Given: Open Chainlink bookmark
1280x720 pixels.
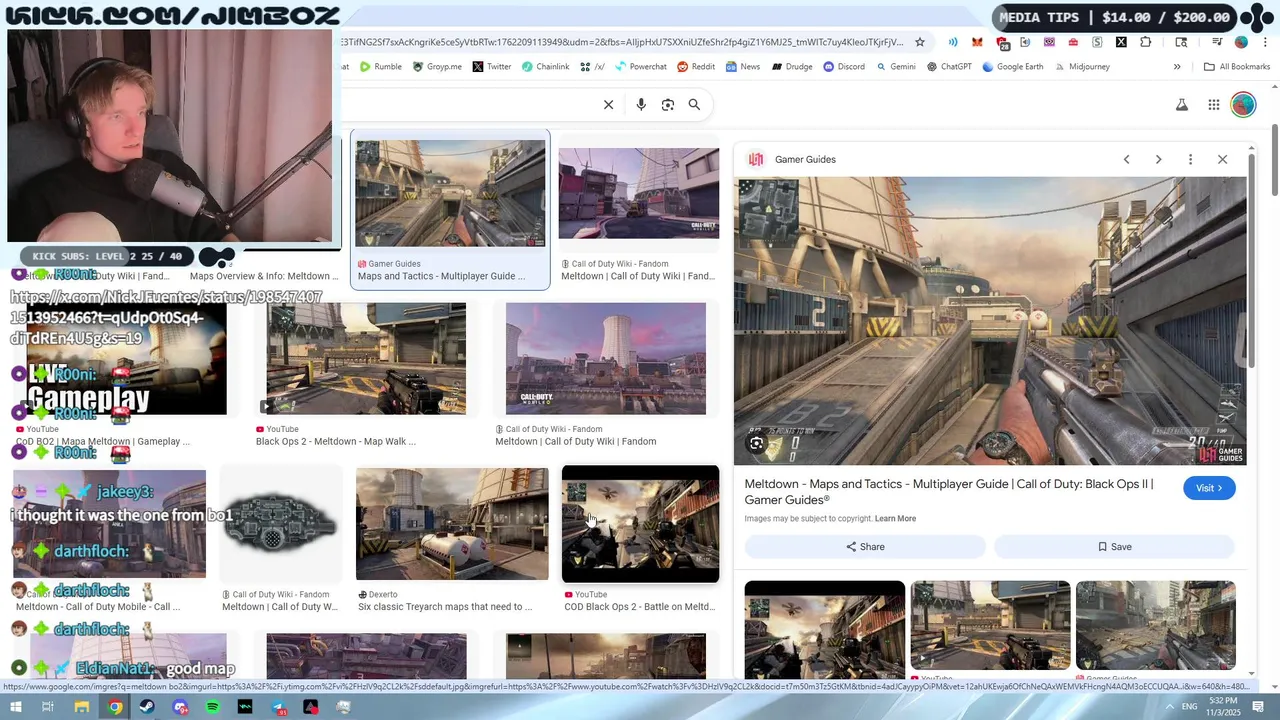Looking at the screenshot, I should click(546, 67).
